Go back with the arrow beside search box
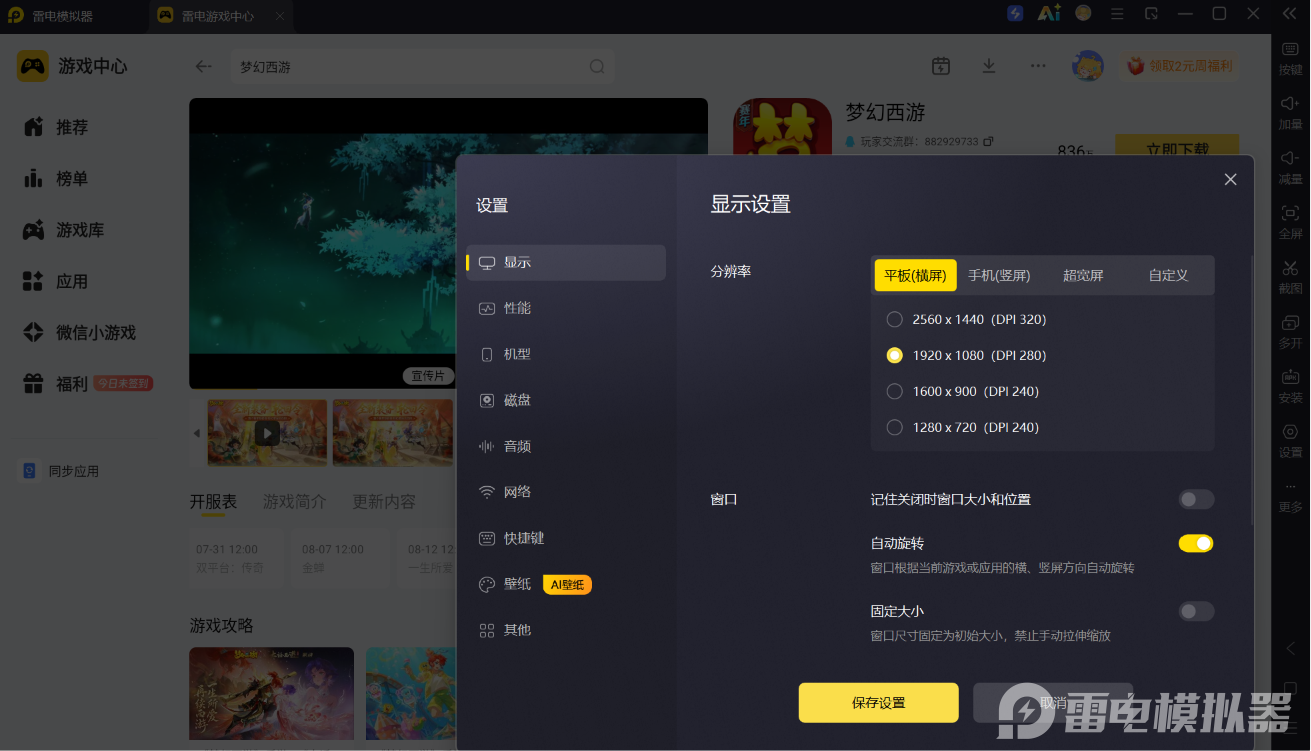The height and width of the screenshot is (751, 1311). [204, 67]
